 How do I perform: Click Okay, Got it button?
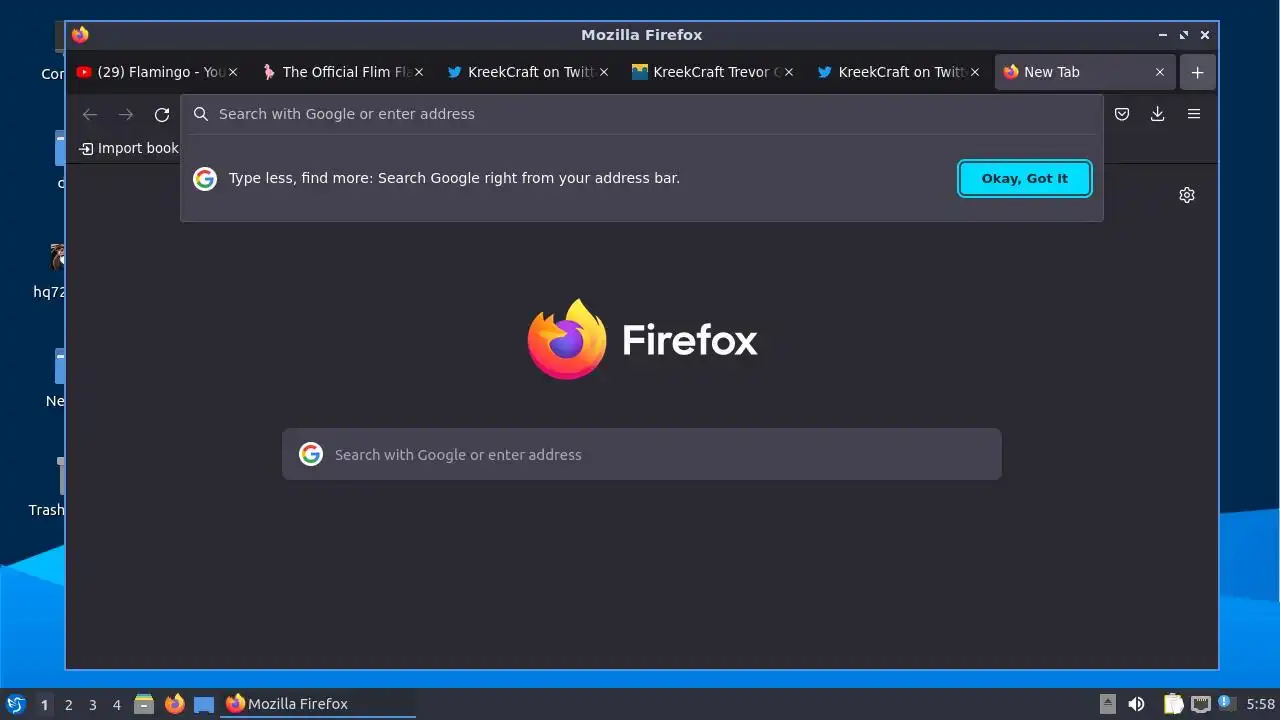(x=1024, y=178)
